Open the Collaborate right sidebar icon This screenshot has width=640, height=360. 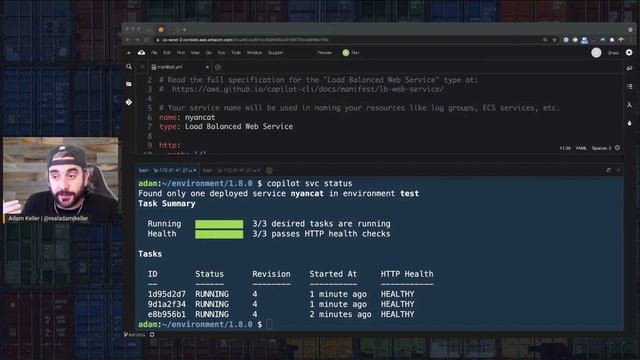click(629, 68)
